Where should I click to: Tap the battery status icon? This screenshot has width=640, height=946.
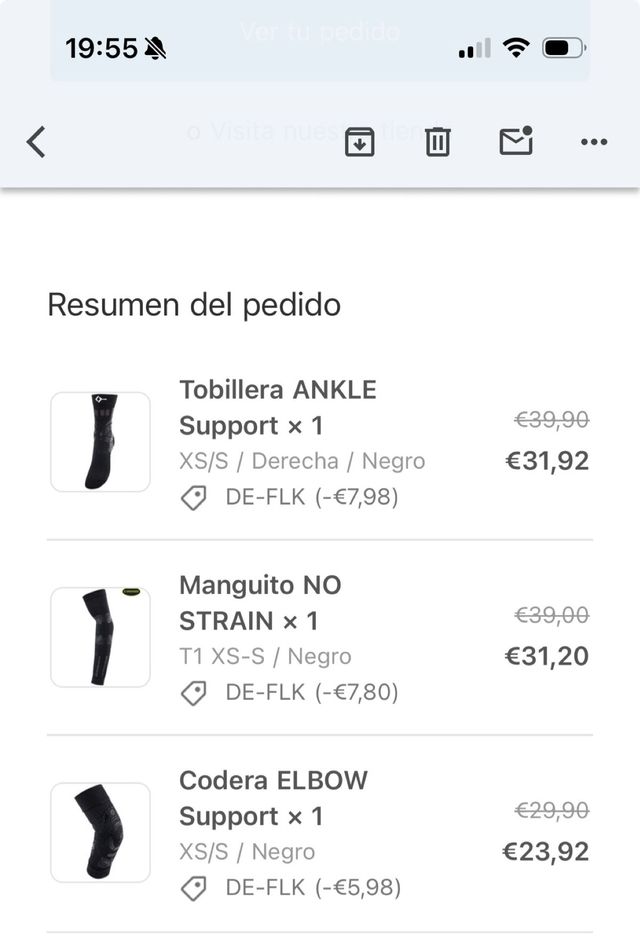tap(564, 47)
